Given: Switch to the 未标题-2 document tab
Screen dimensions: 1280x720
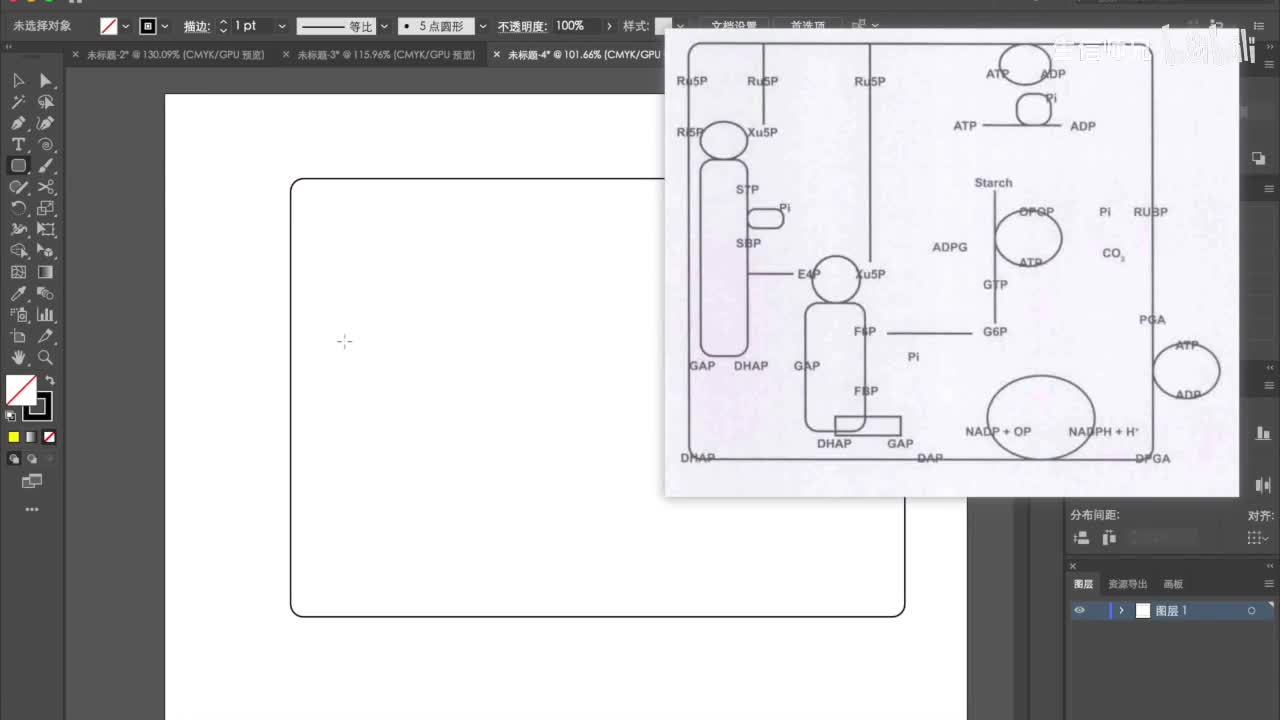Looking at the screenshot, I should (174, 55).
